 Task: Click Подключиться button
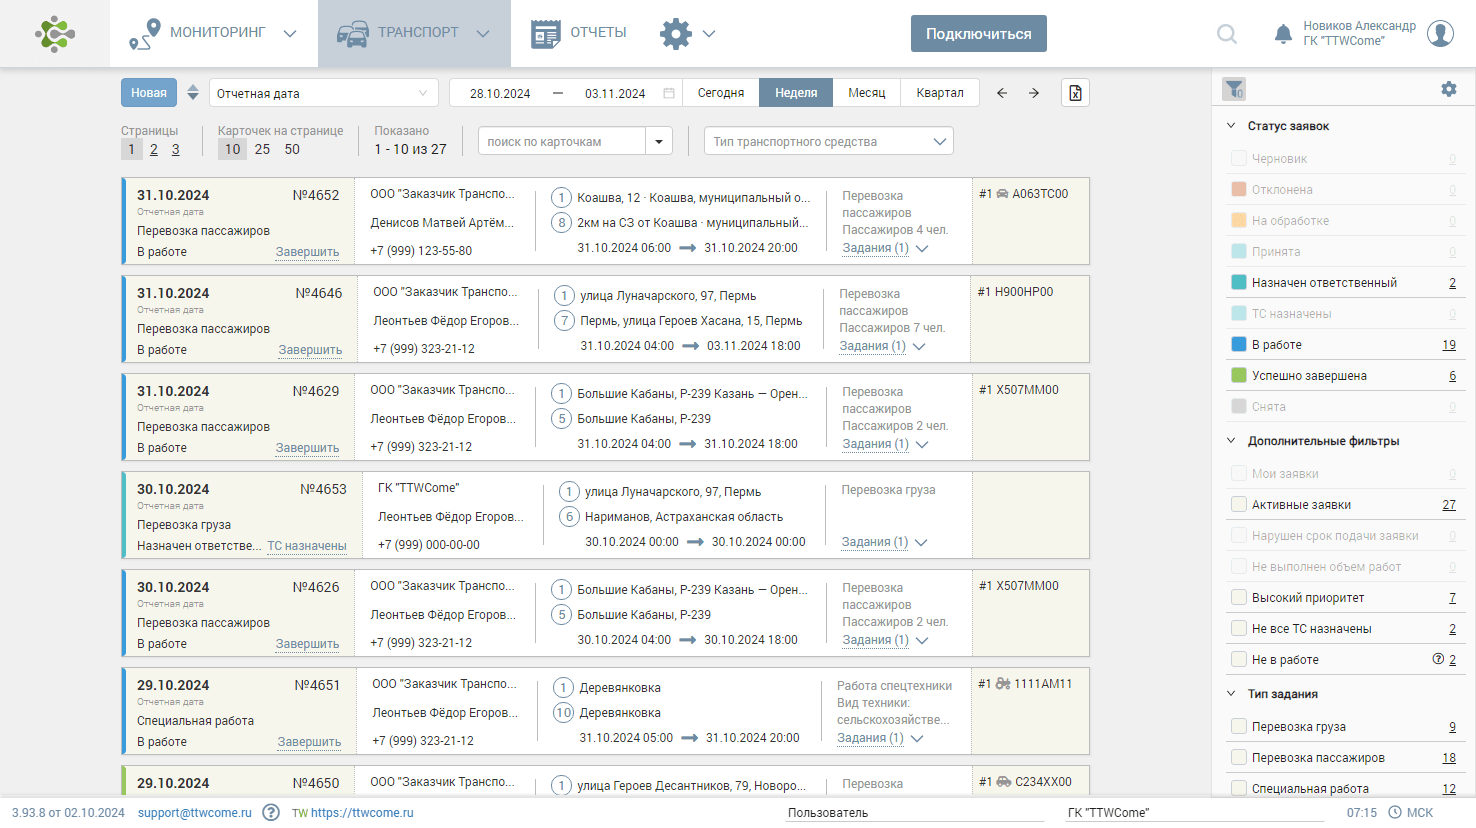(x=979, y=33)
